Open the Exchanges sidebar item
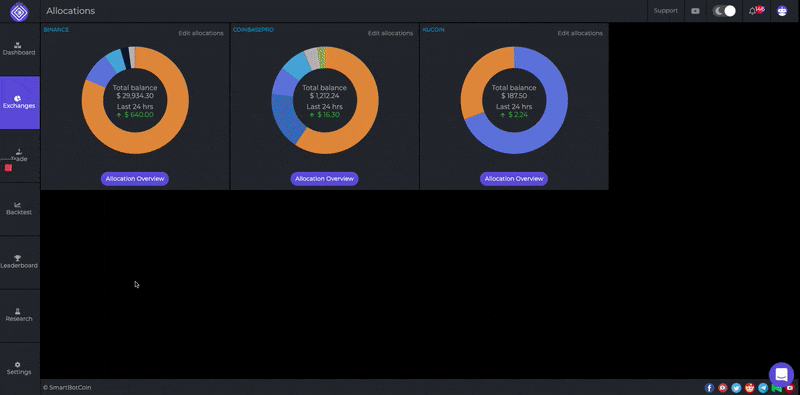The width and height of the screenshot is (800, 395). coord(19,103)
